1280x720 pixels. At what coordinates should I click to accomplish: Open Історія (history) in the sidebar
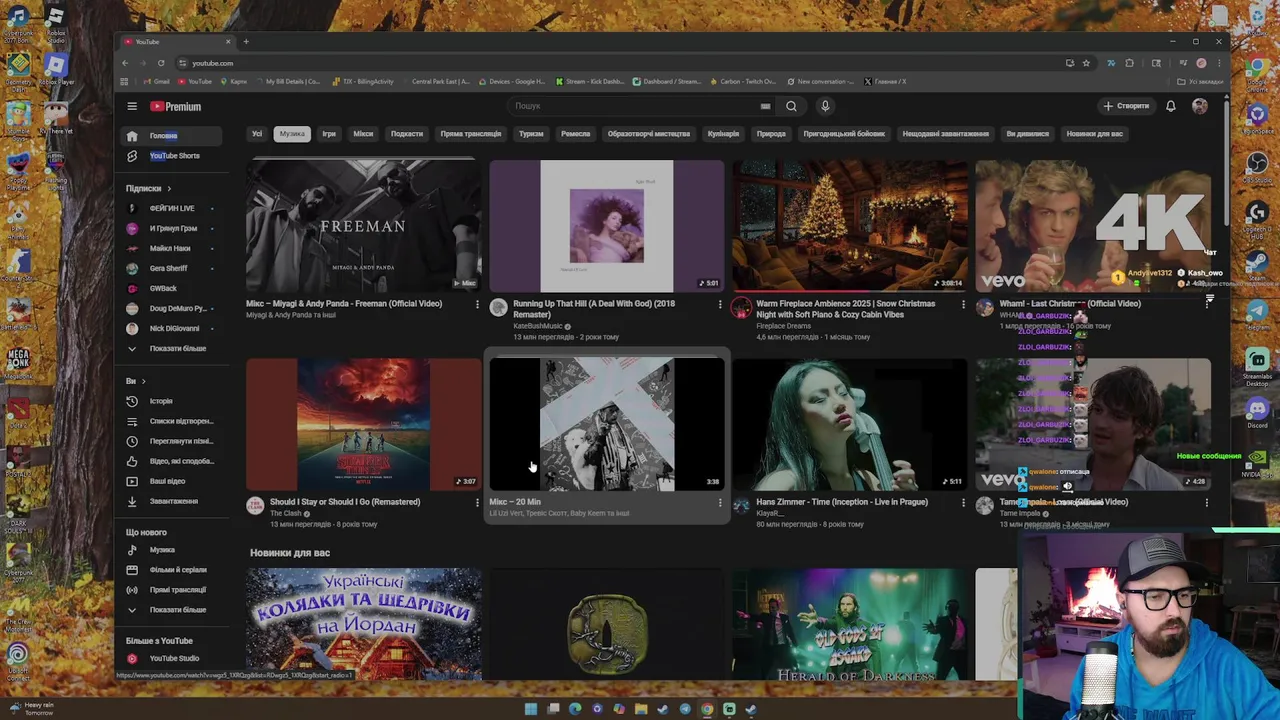click(171, 401)
